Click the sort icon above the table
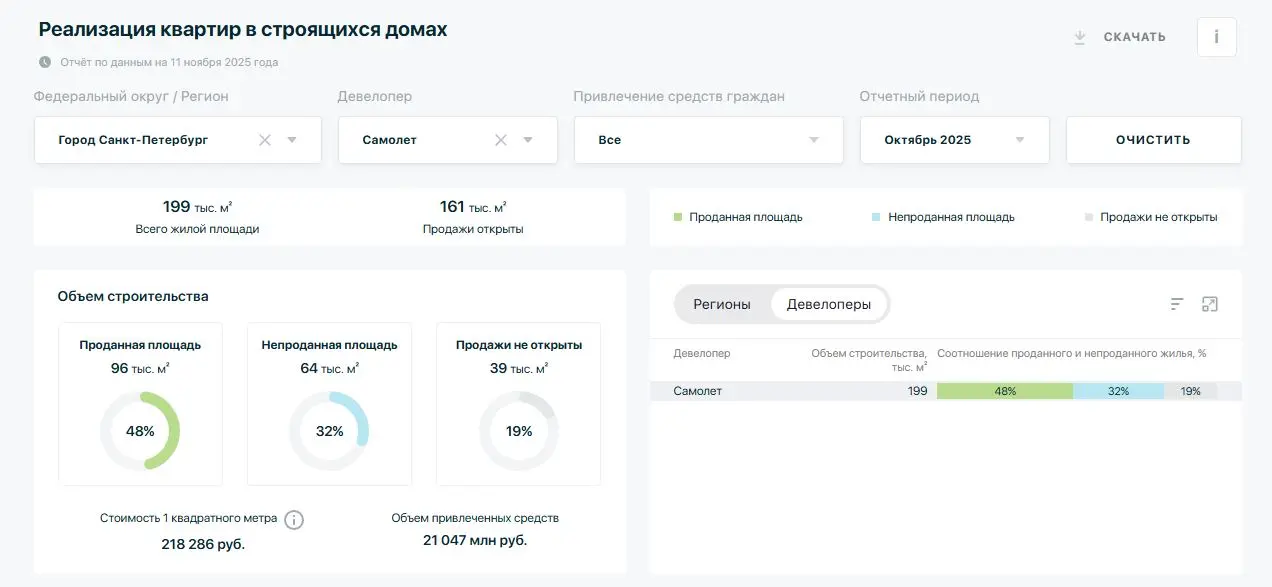 [1177, 304]
